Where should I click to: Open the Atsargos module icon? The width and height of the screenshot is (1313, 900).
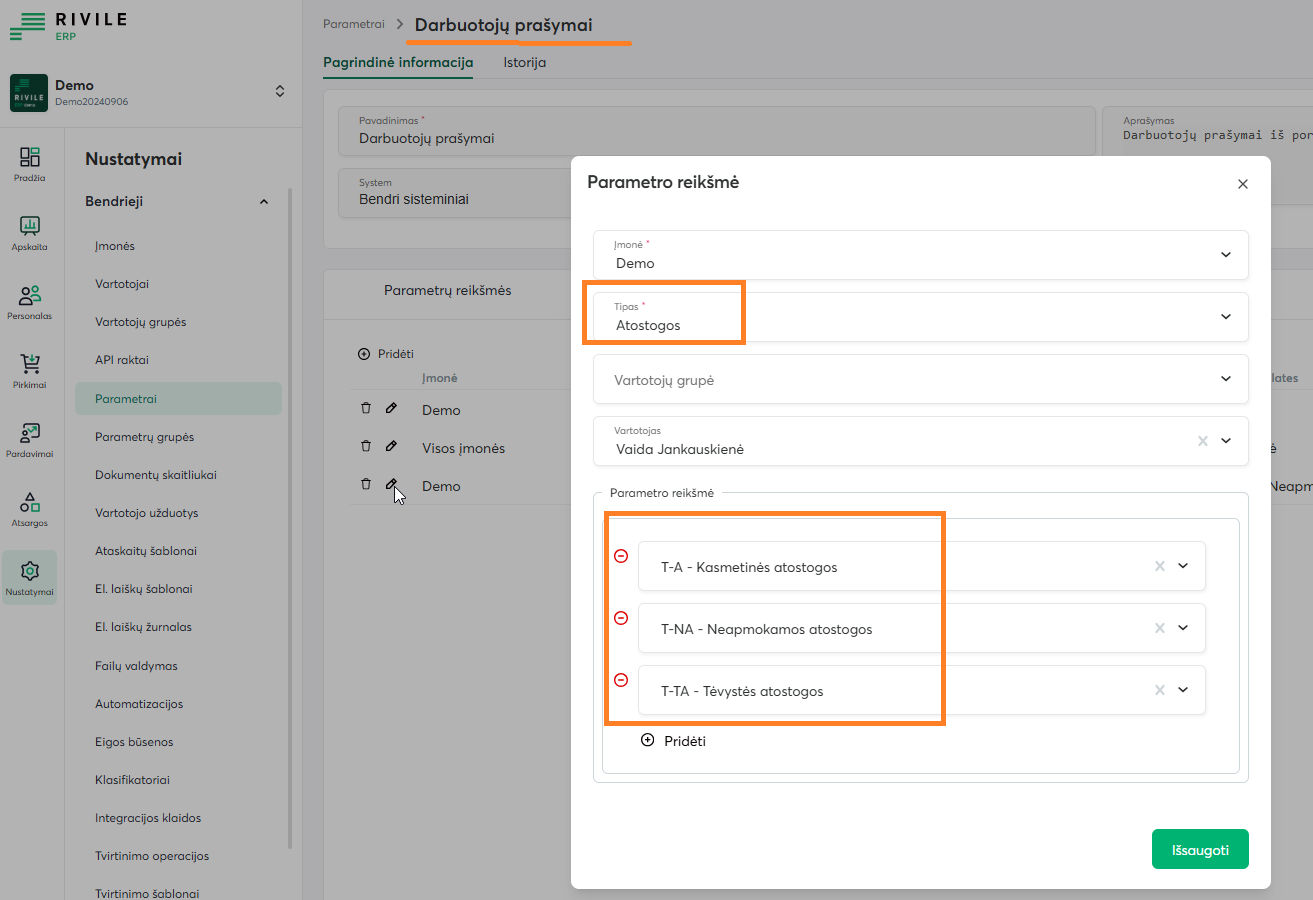point(30,508)
